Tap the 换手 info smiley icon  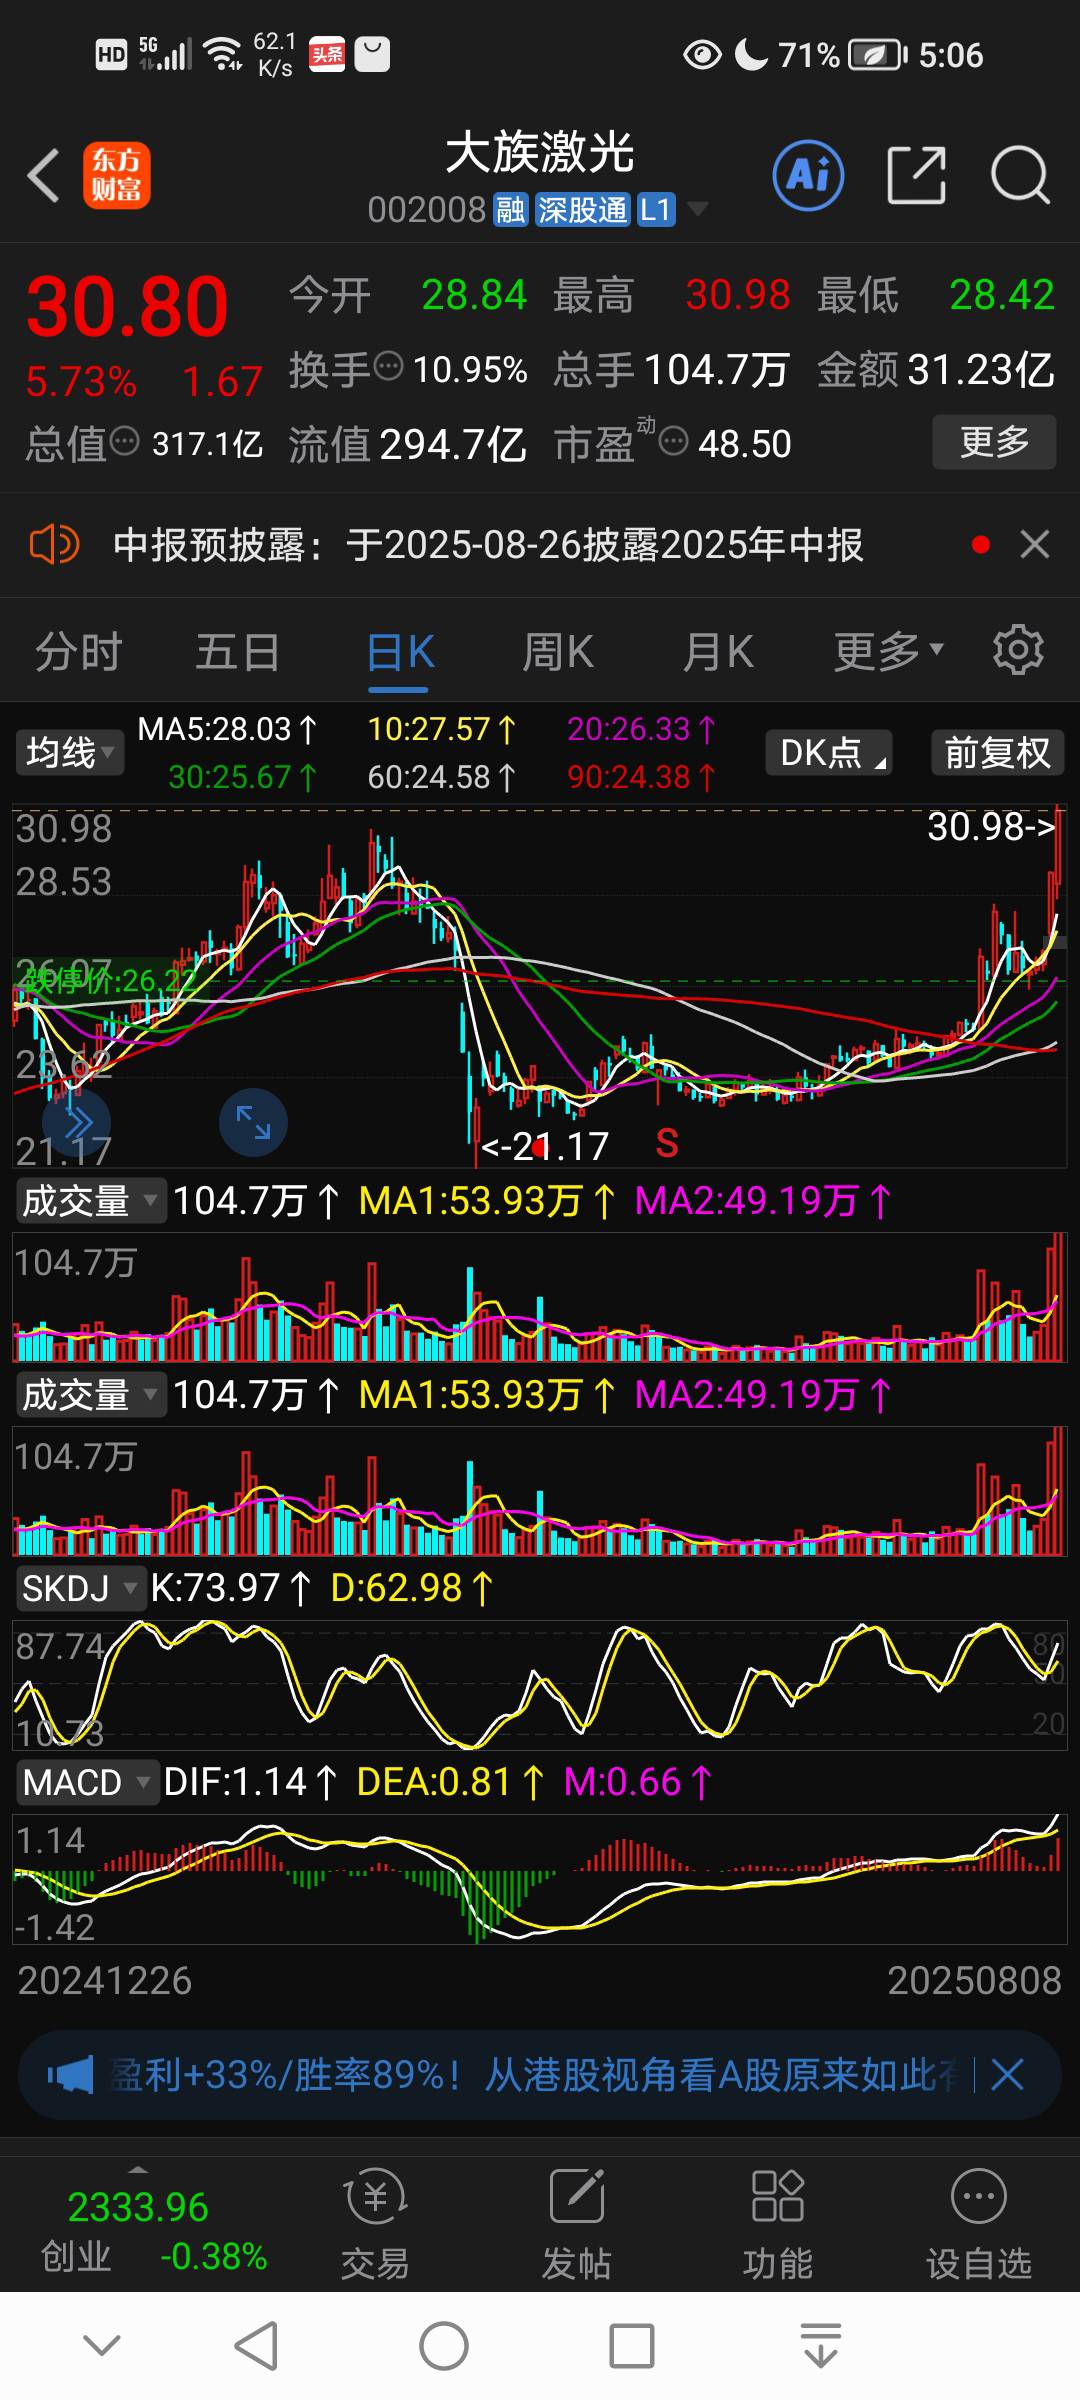tap(388, 366)
